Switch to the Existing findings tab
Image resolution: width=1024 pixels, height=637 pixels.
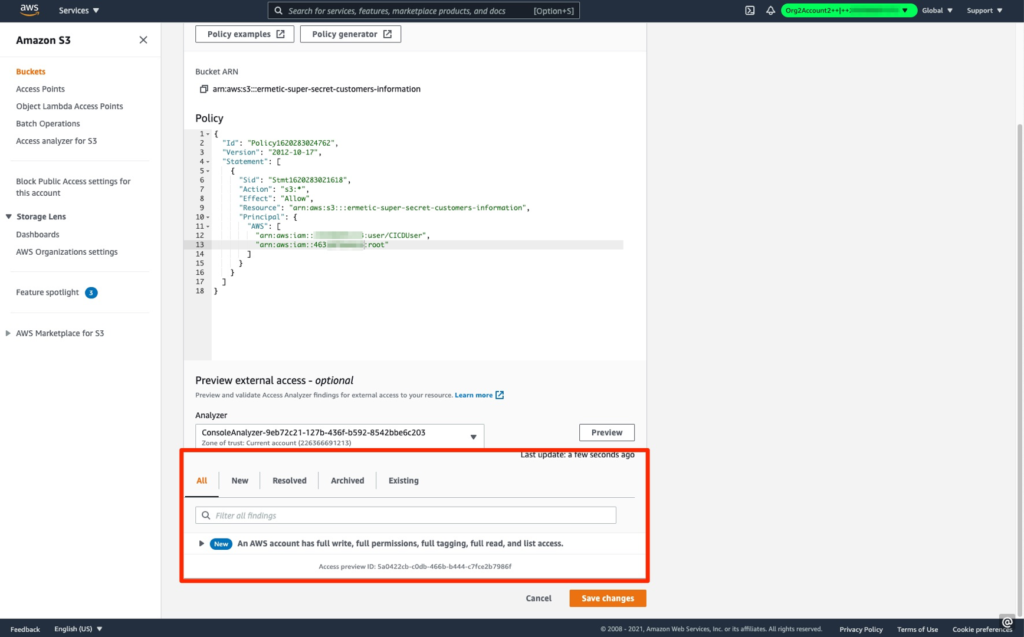(x=404, y=480)
